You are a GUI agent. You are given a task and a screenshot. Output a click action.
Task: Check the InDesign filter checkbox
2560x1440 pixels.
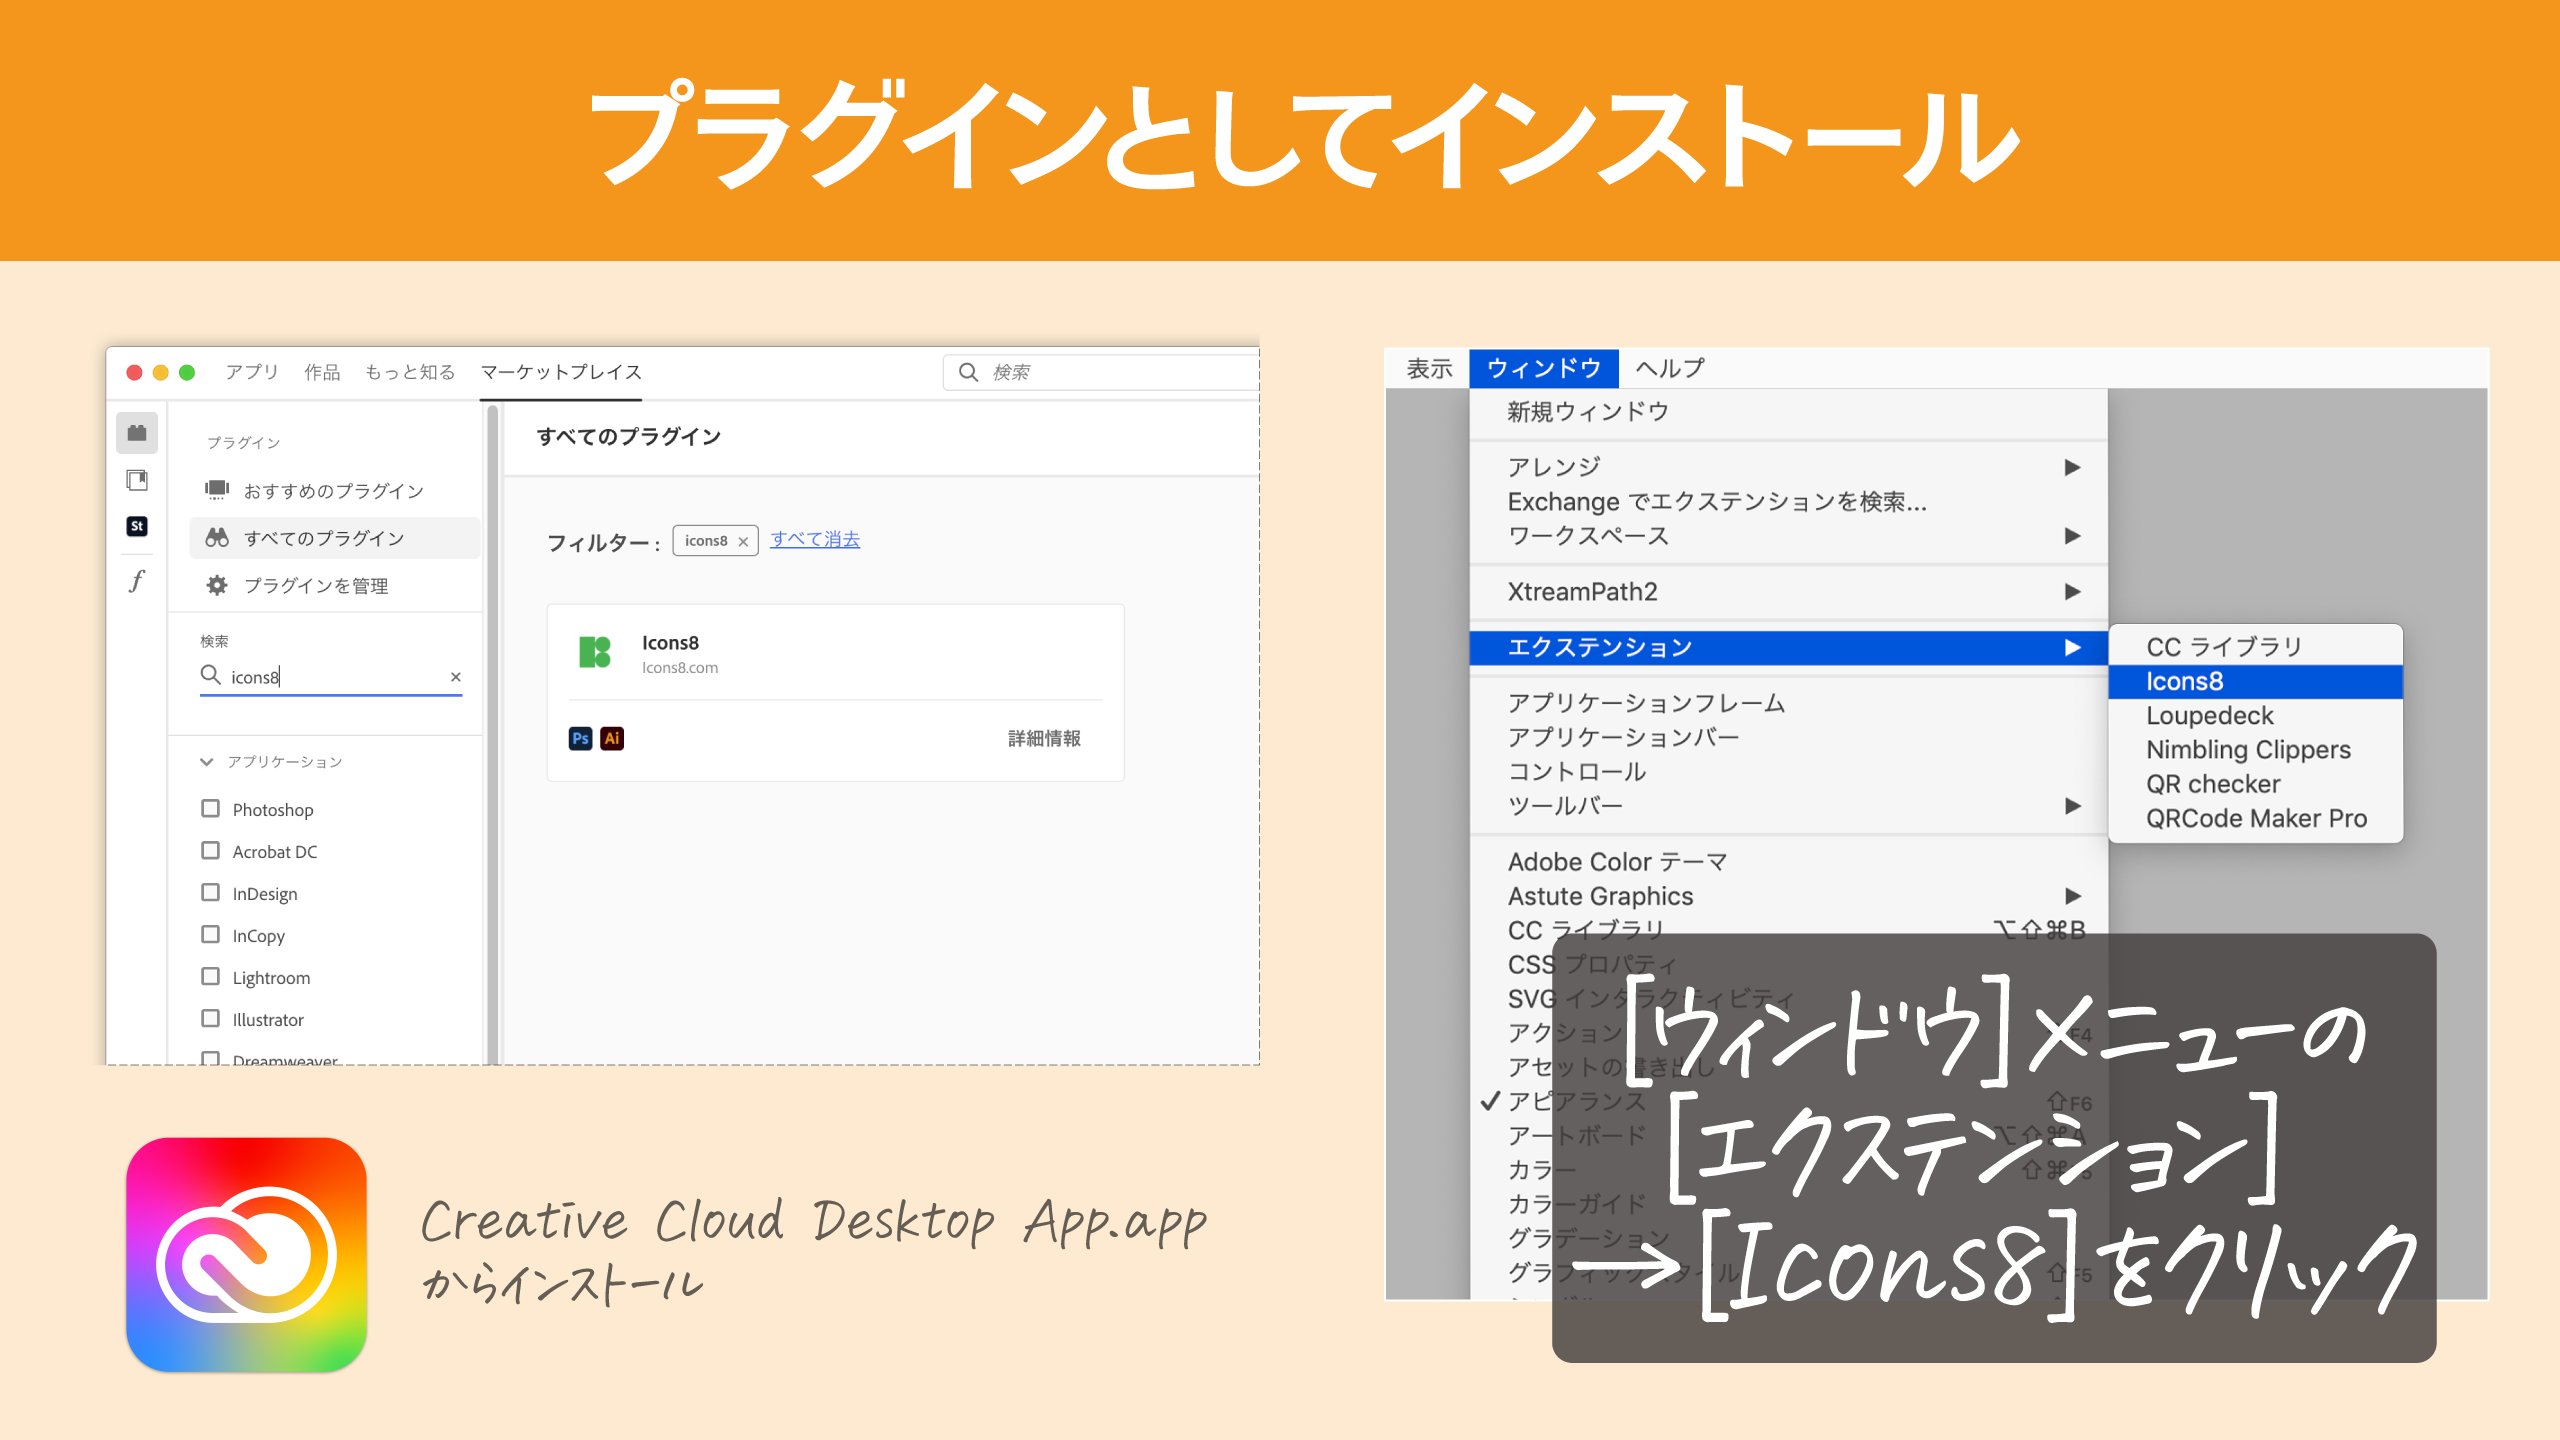click(210, 892)
